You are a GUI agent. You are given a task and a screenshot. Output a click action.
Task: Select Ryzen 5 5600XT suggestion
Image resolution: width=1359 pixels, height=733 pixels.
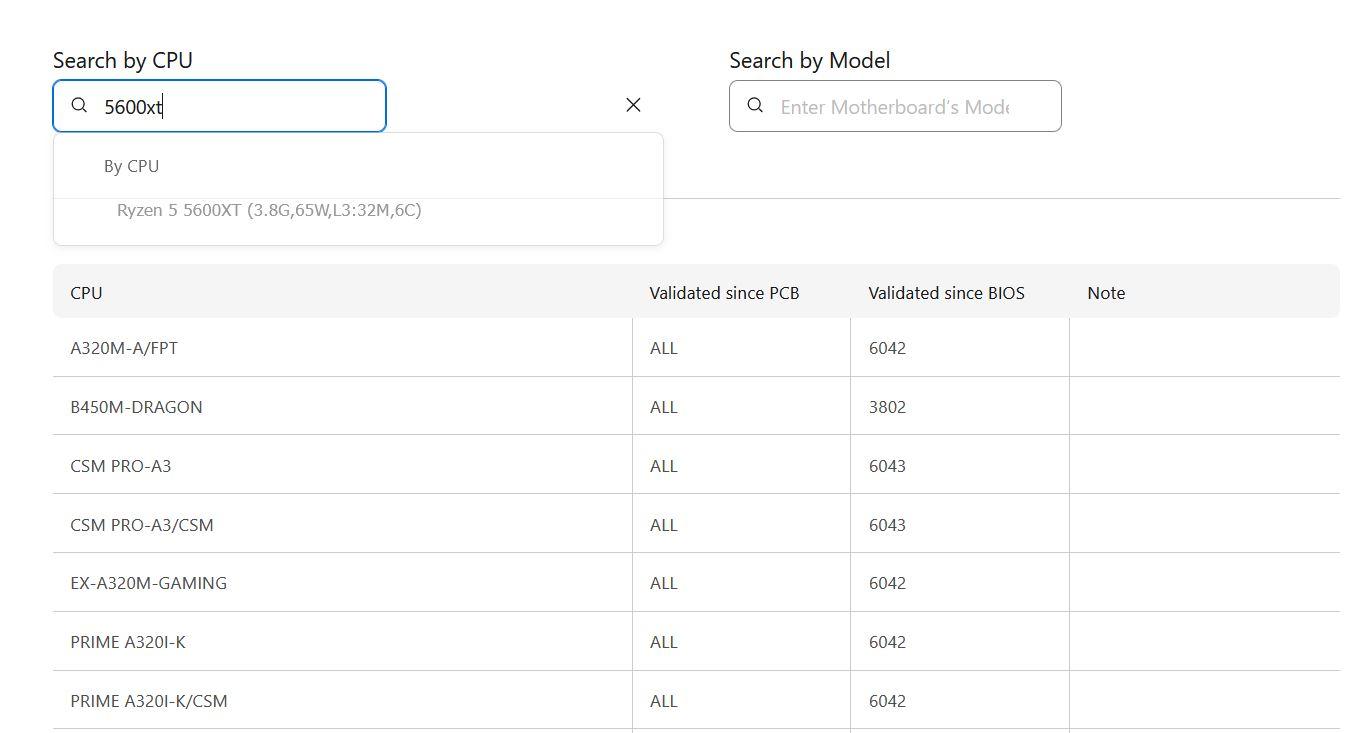coord(269,210)
